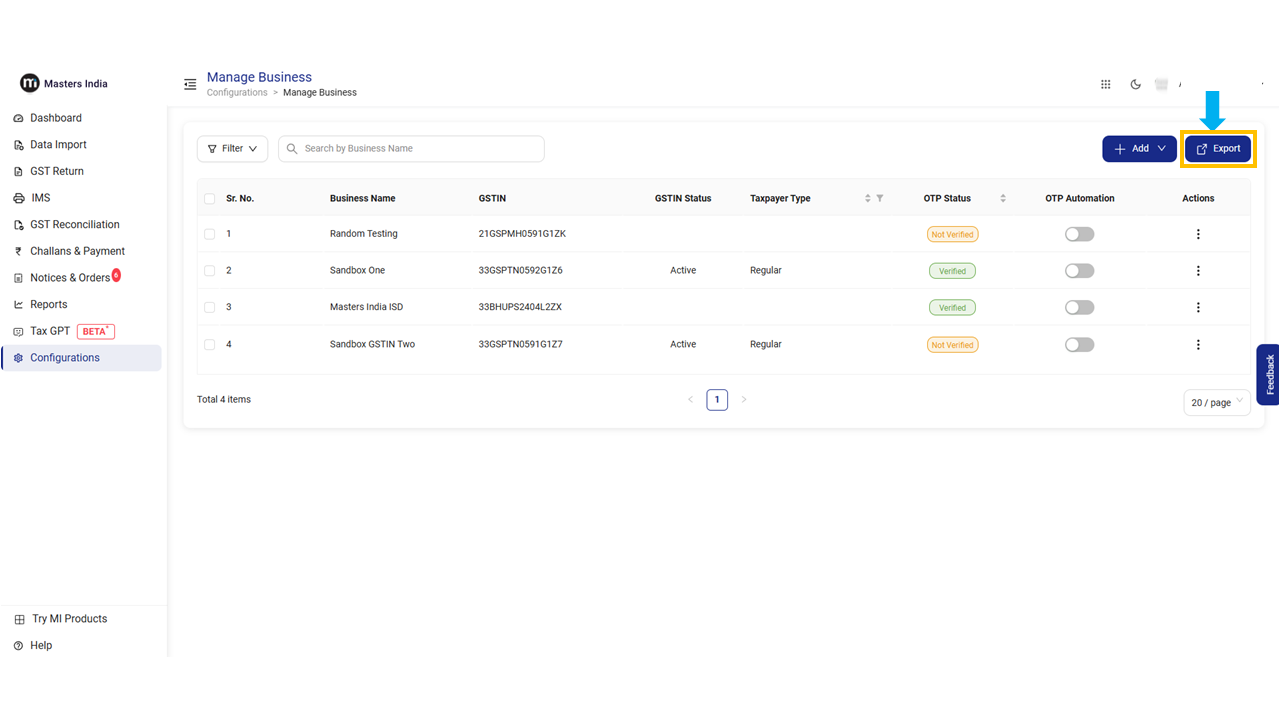Open the Filter dropdown
1280x720 pixels.
(232, 149)
